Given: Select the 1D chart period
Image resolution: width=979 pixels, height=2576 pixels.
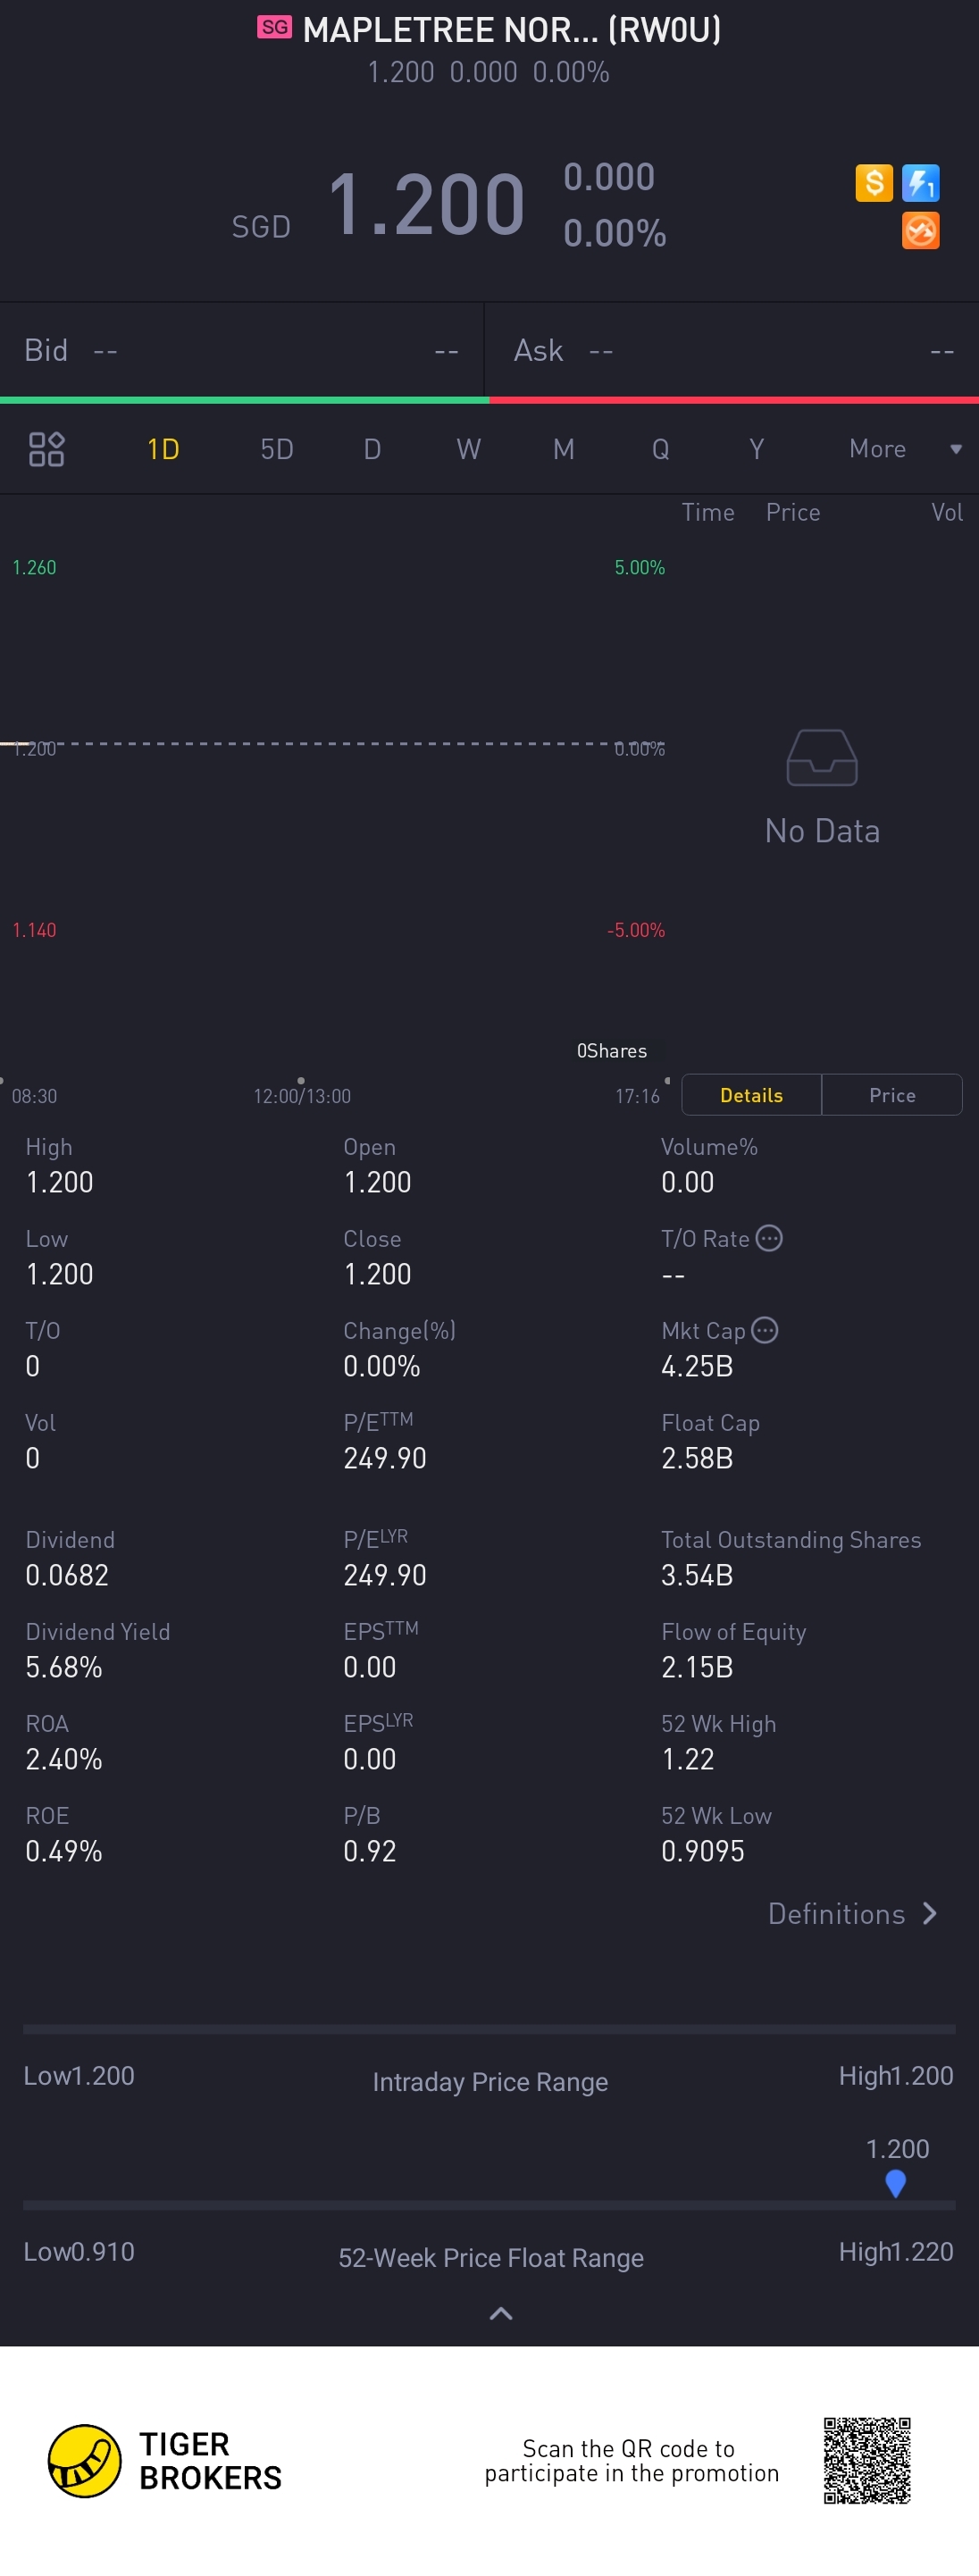Looking at the screenshot, I should pos(163,449).
